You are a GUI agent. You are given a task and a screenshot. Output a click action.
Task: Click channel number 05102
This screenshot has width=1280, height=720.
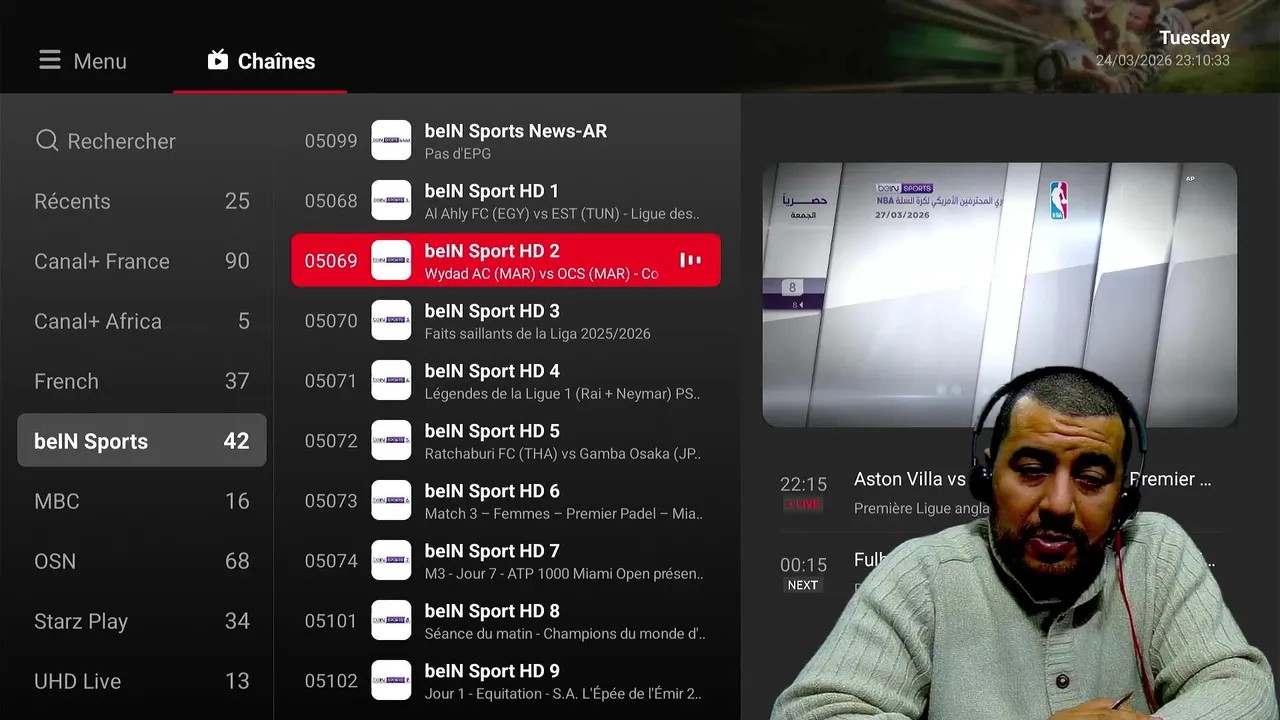331,681
